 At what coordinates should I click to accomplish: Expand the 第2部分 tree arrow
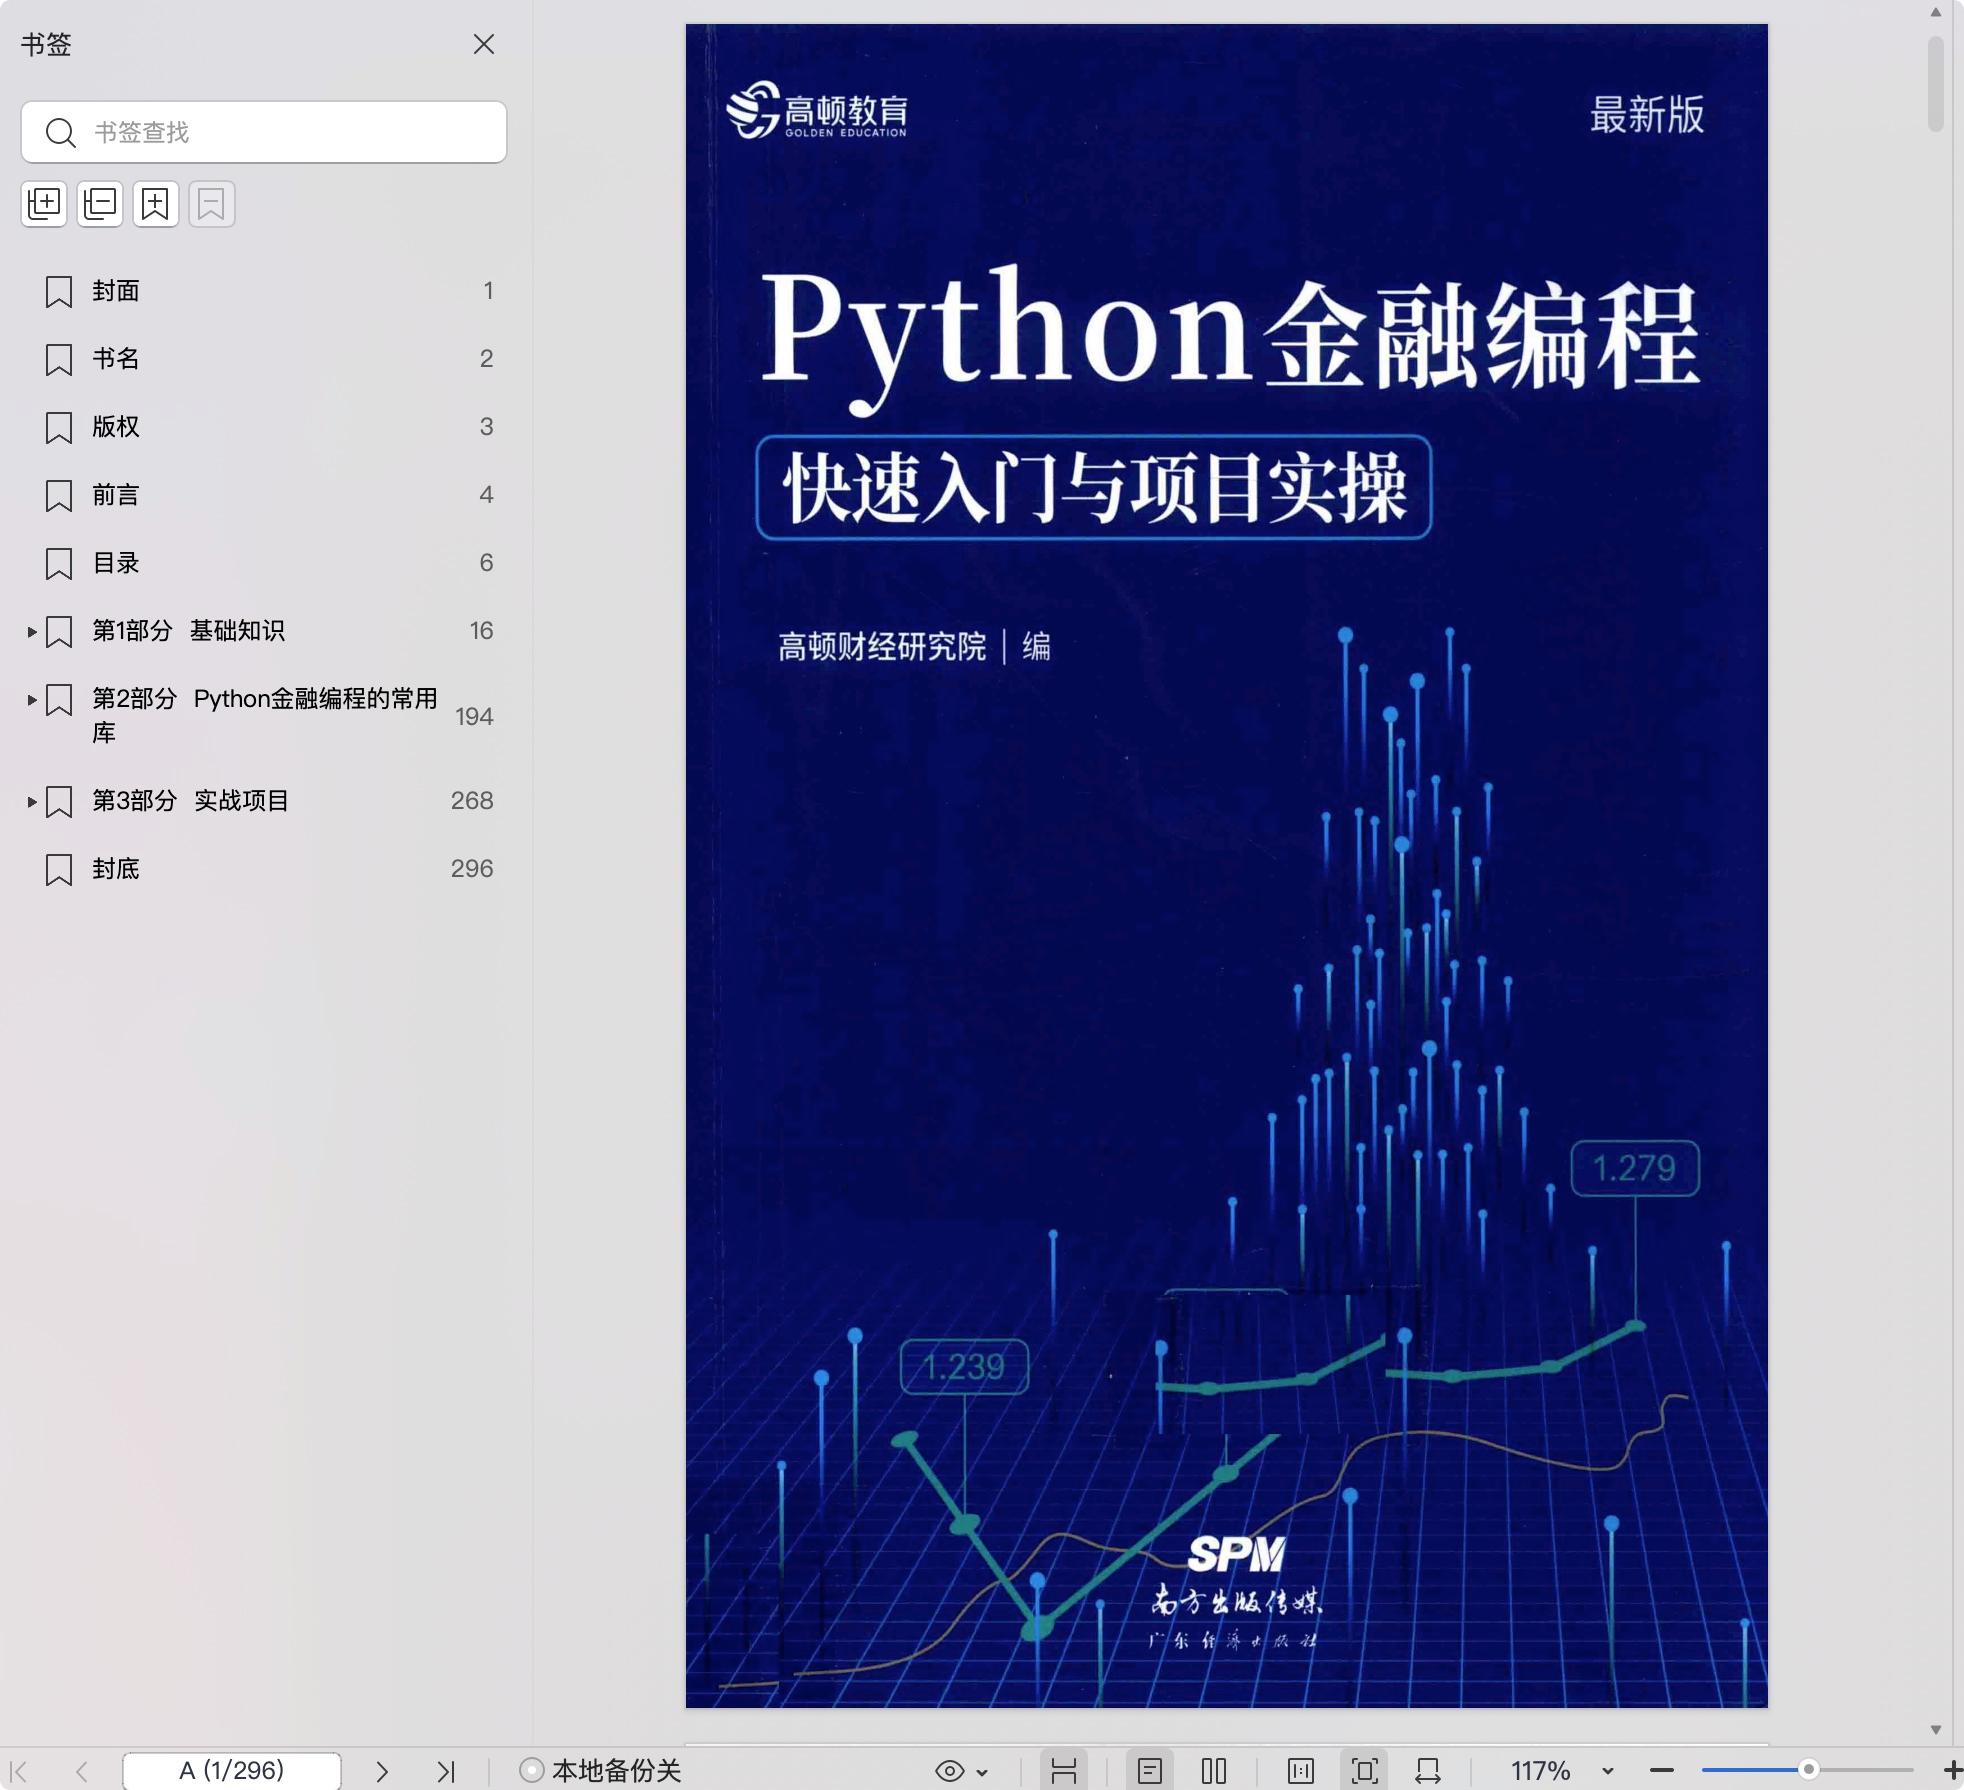click(32, 700)
